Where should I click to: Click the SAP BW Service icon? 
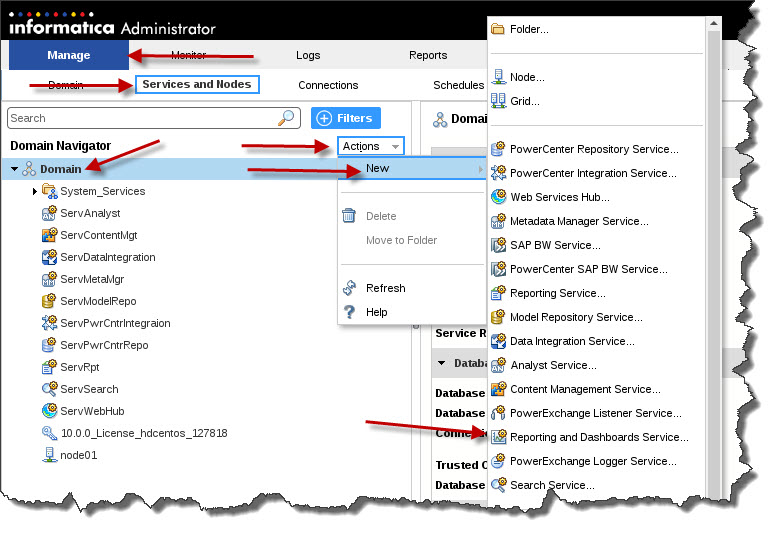[498, 245]
